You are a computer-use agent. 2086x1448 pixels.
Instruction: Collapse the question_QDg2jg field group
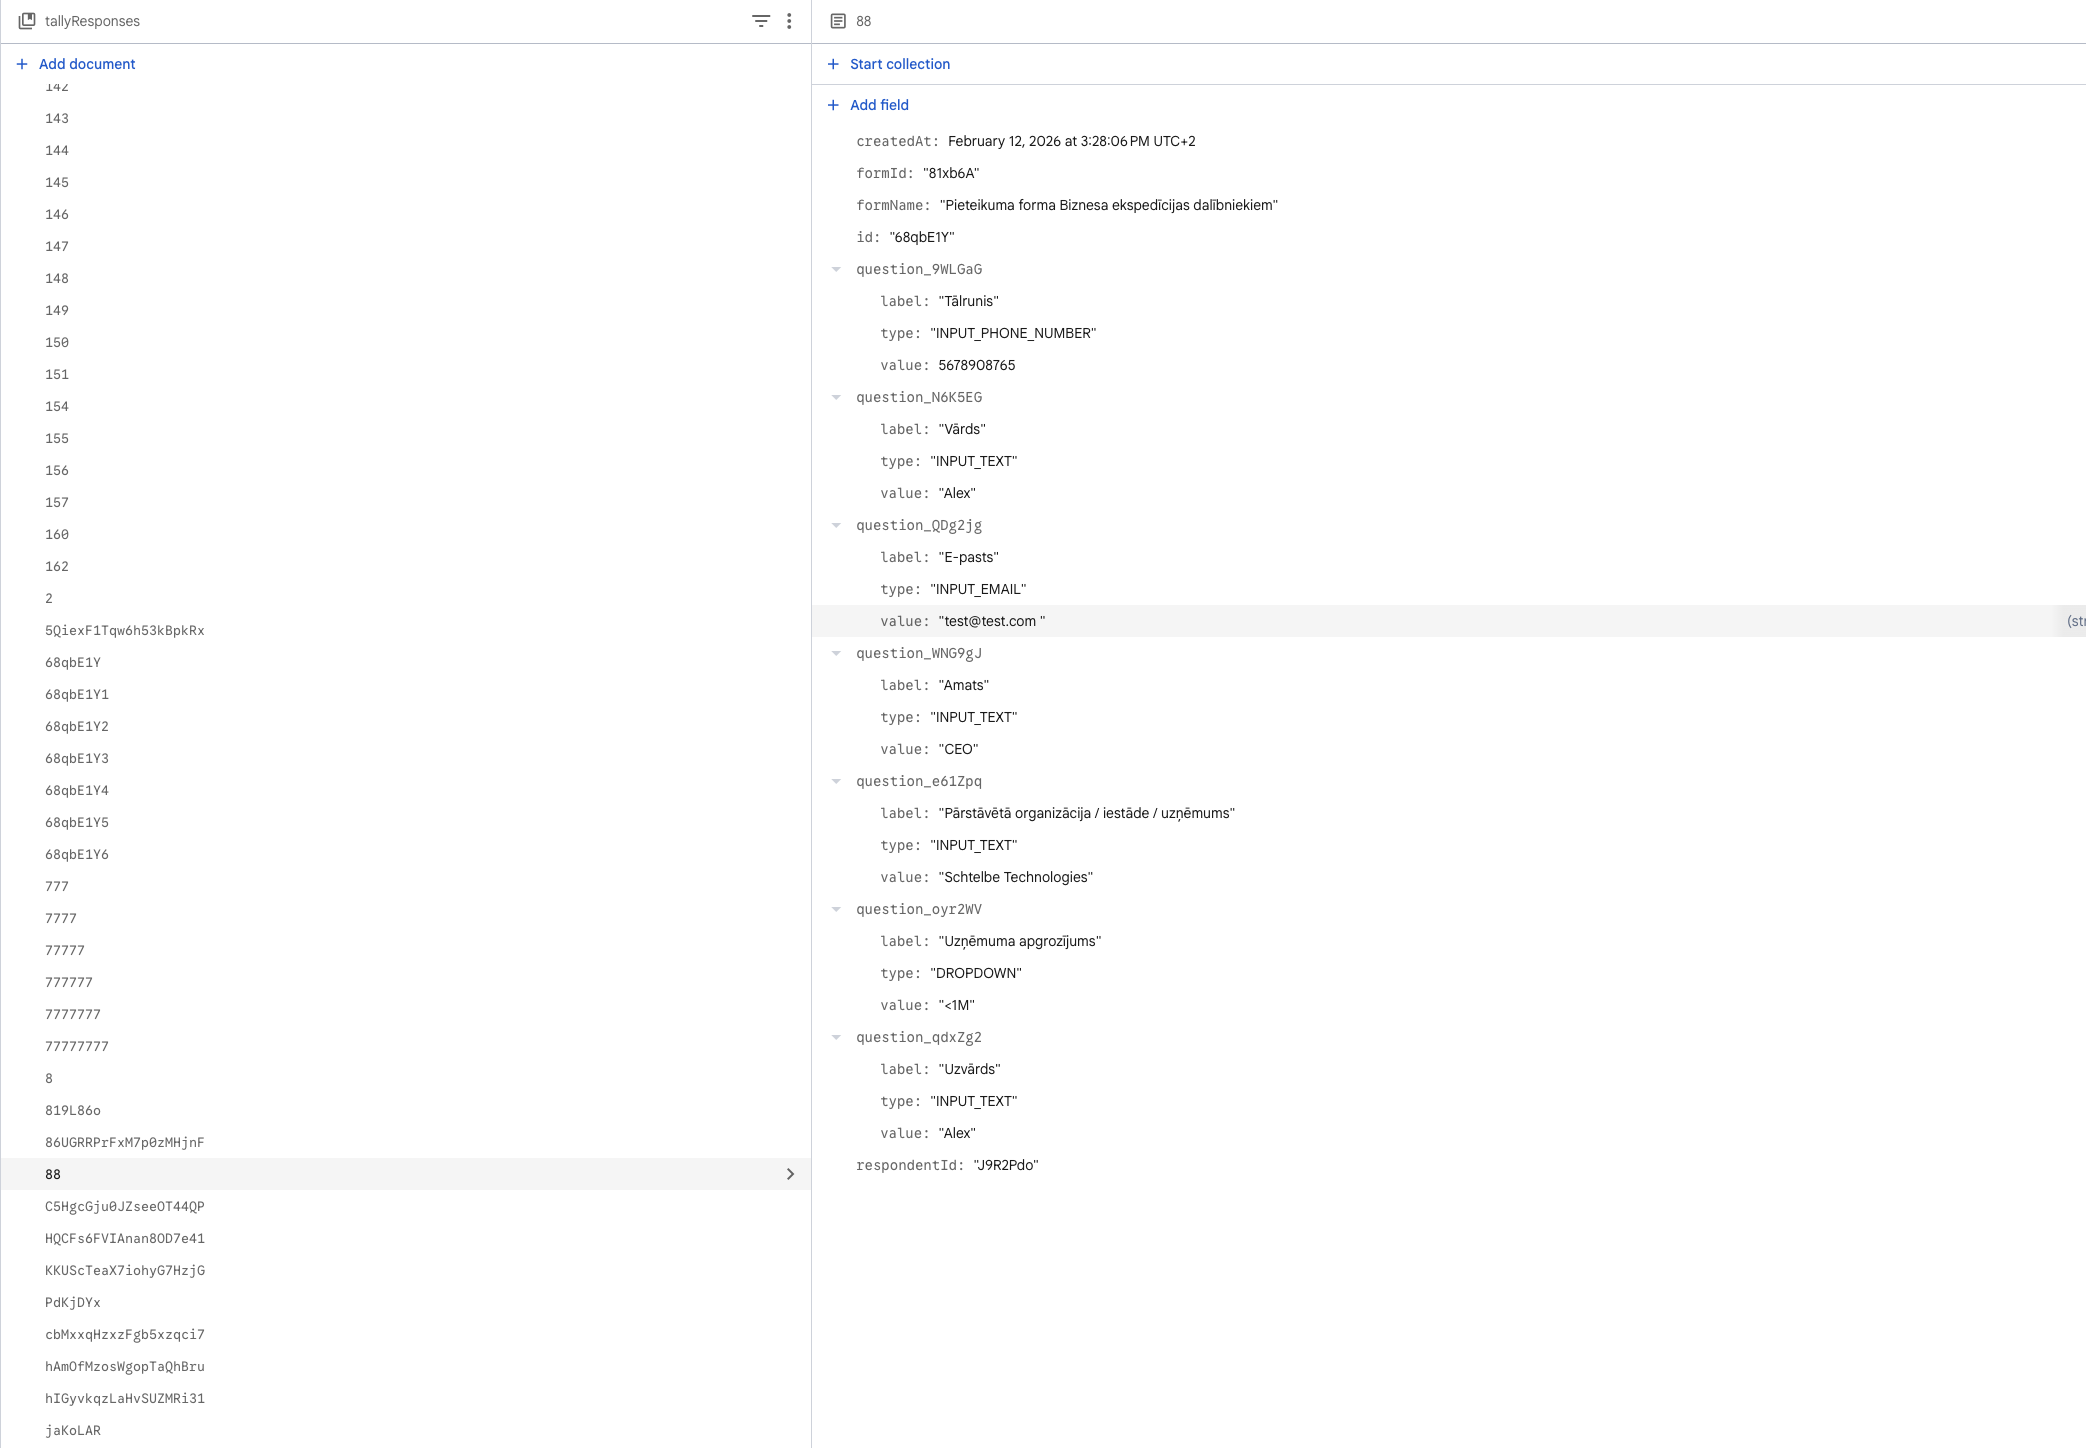pos(837,525)
